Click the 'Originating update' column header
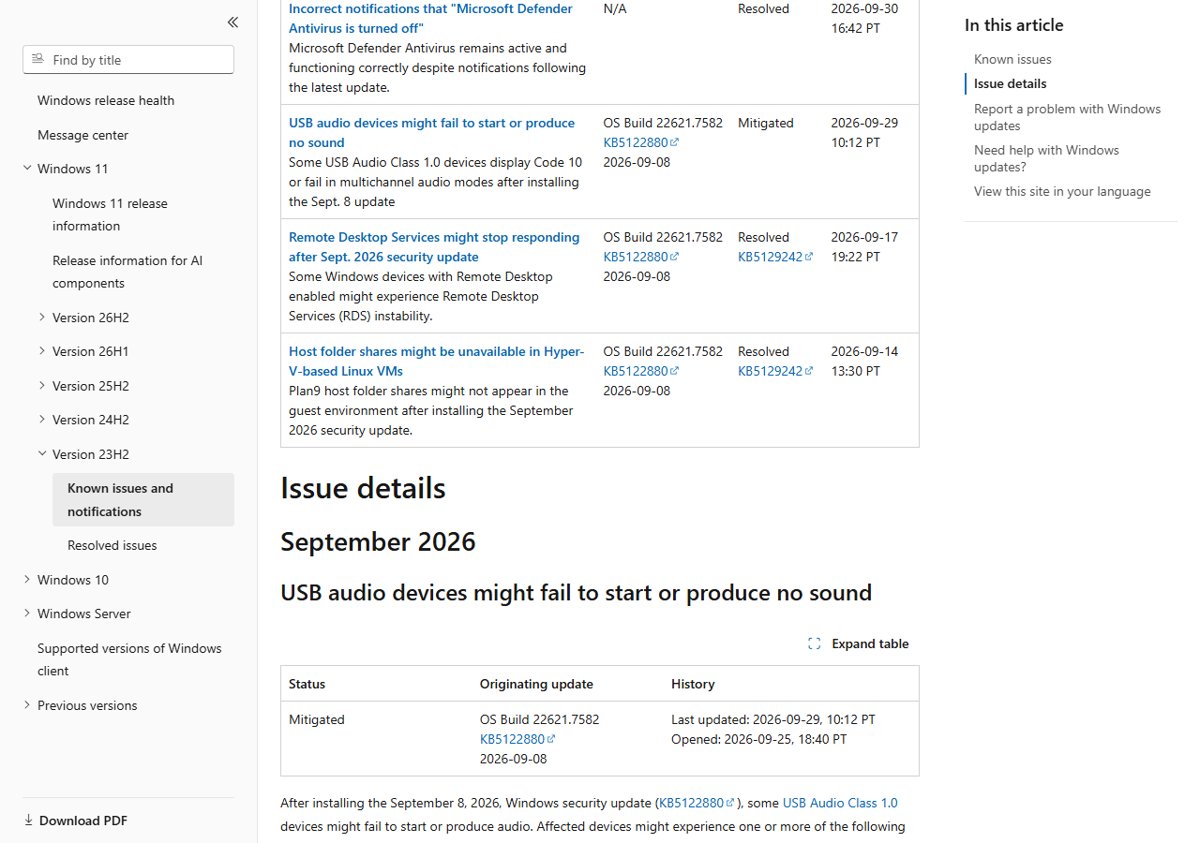 (536, 685)
